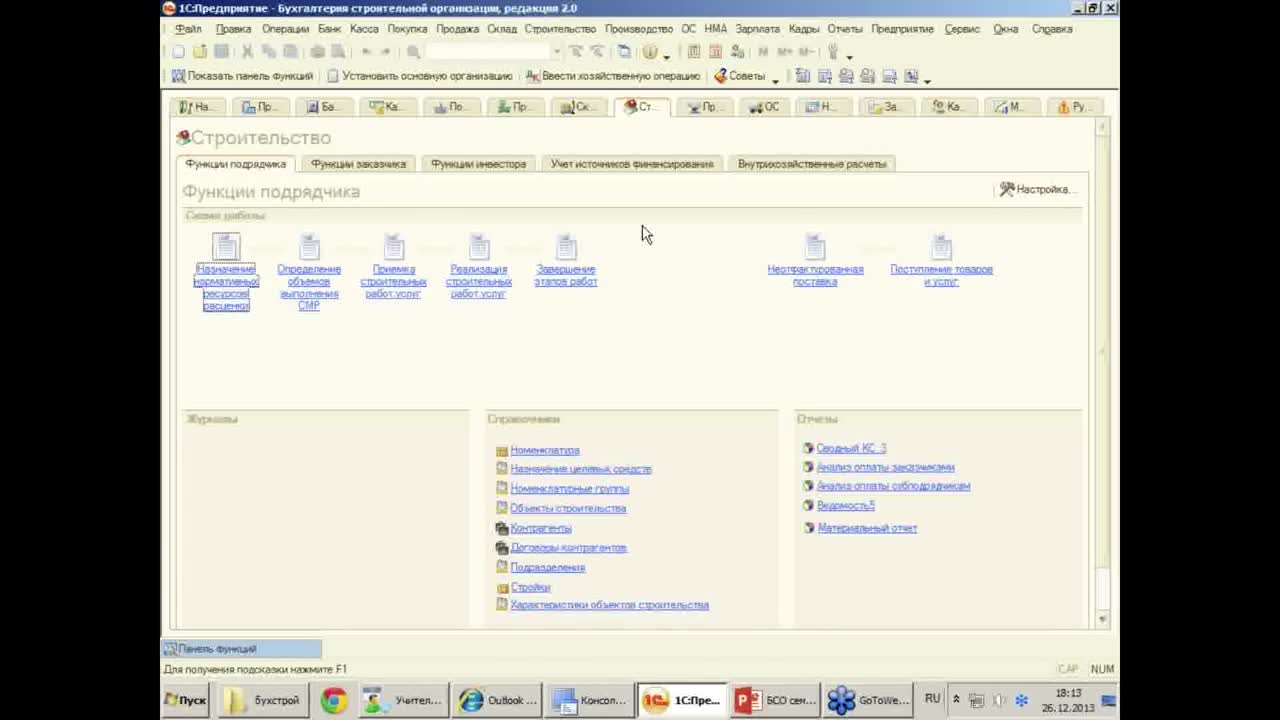Click the wrench tools toolbar icon
The width and height of the screenshot is (1280, 720).
coord(833,52)
